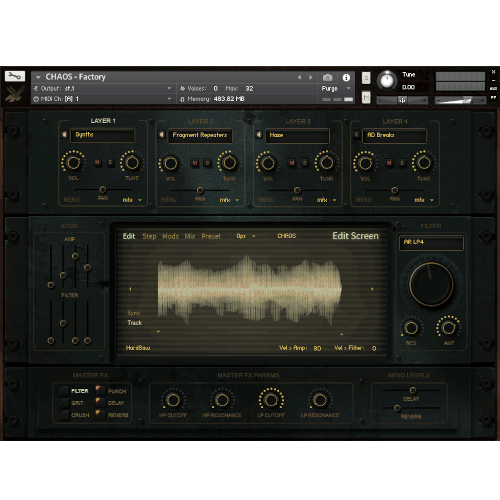Screen dimensions: 500x500
Task: Switch to the Mods tab
Action: (170, 236)
